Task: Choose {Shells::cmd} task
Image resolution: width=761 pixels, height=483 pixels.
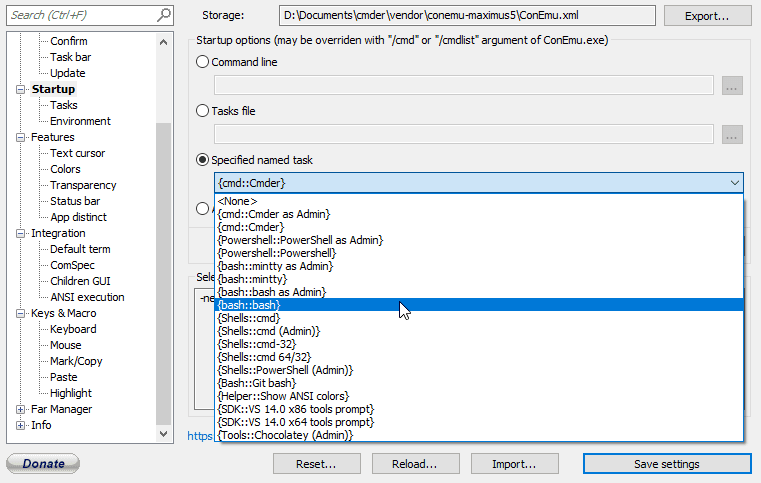Action: tap(479, 318)
